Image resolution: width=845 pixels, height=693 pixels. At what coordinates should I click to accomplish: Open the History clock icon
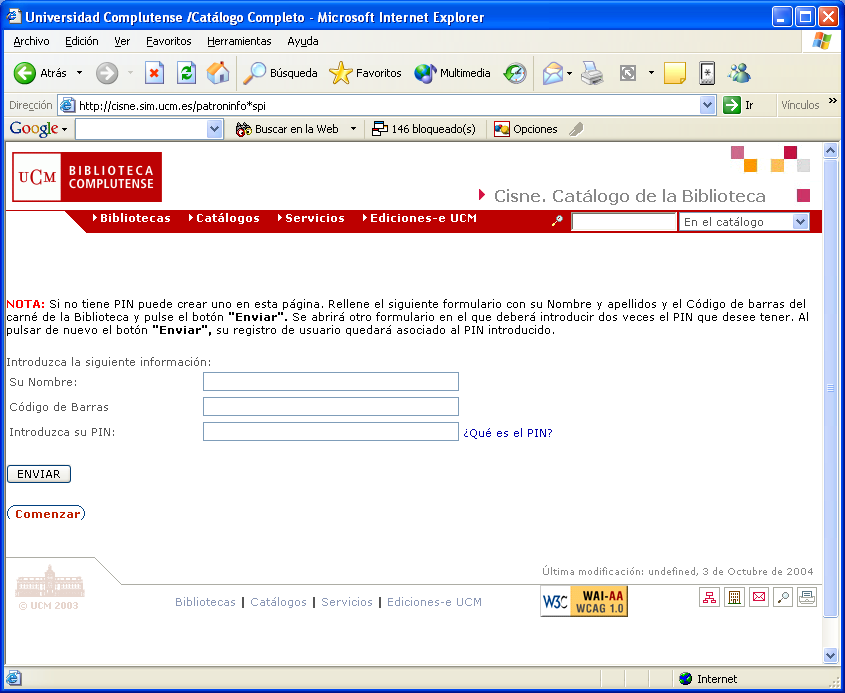click(515, 73)
